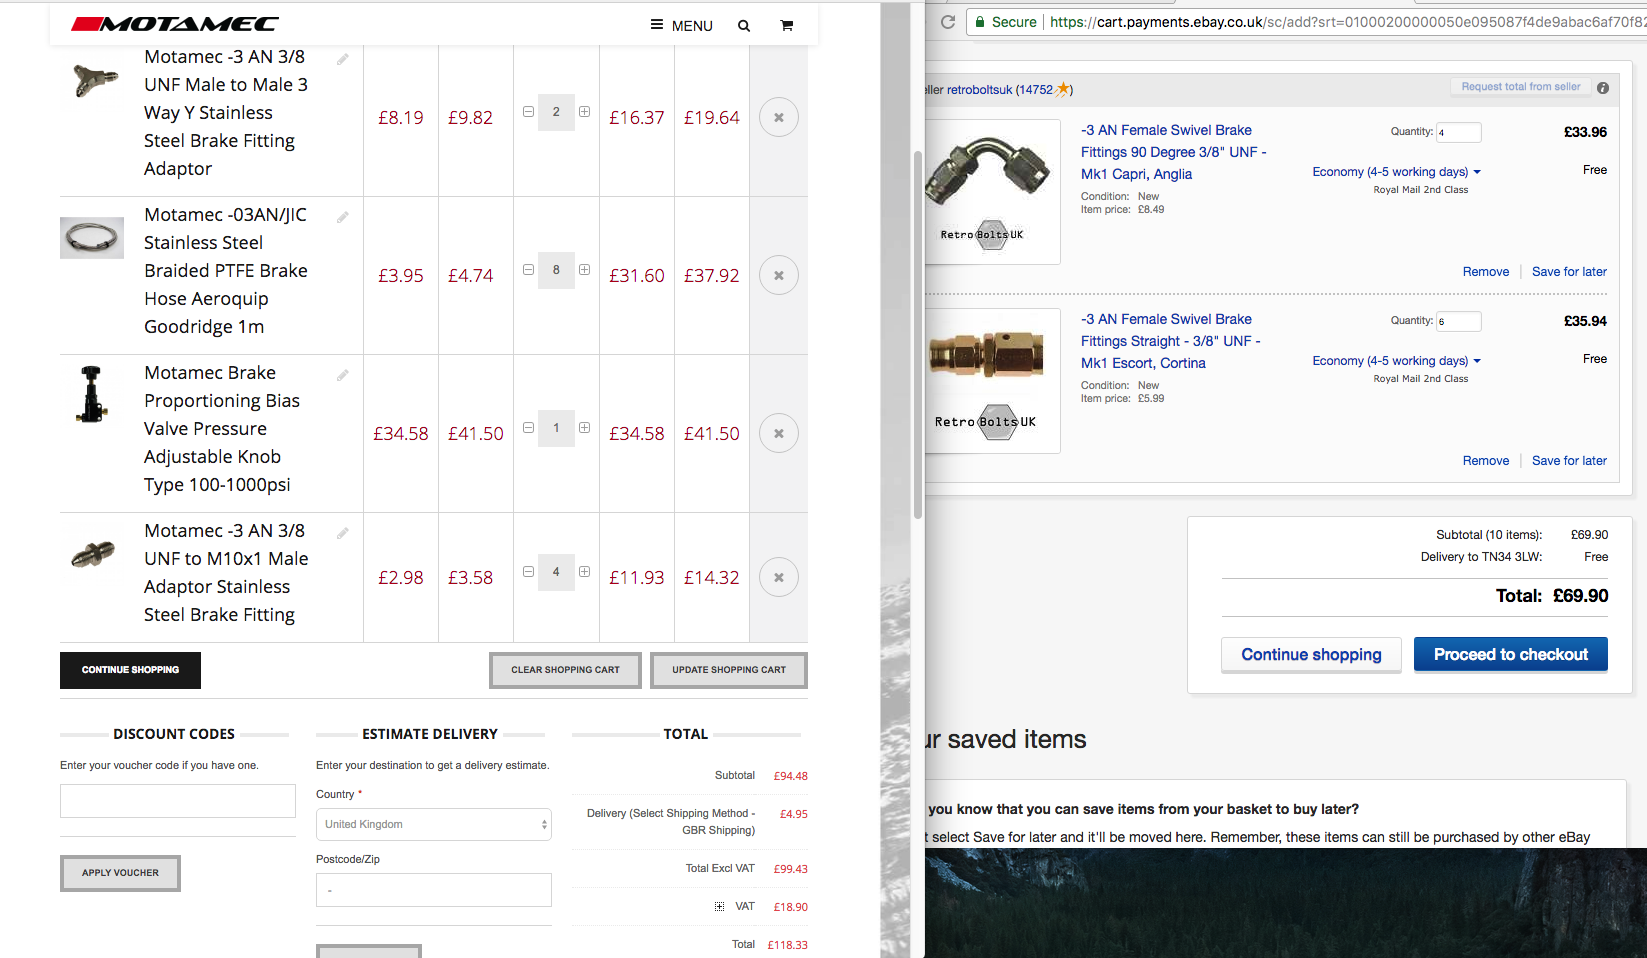Open the Motamec search icon

coord(744,26)
